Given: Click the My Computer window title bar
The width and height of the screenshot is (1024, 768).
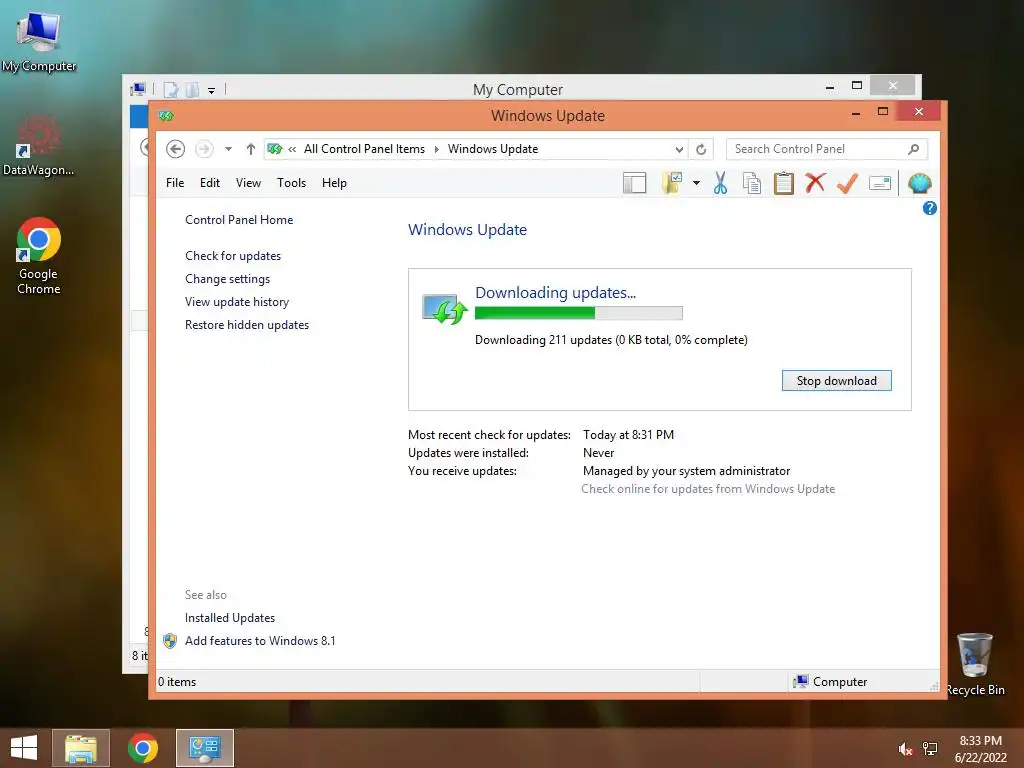Looking at the screenshot, I should [518, 89].
